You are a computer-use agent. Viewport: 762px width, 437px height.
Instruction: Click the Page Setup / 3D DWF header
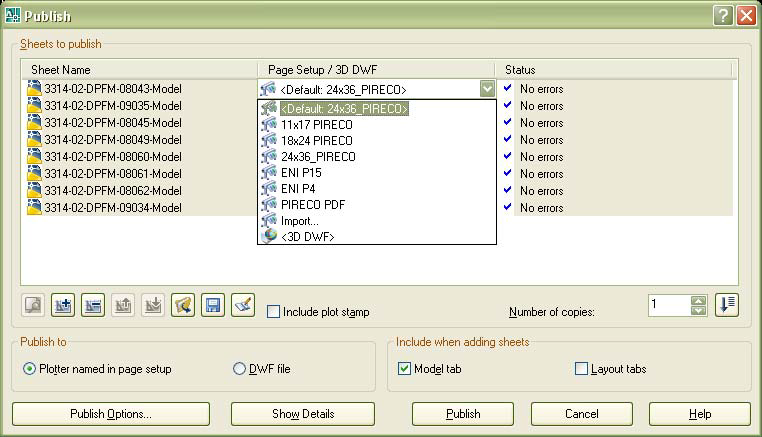click(x=376, y=70)
